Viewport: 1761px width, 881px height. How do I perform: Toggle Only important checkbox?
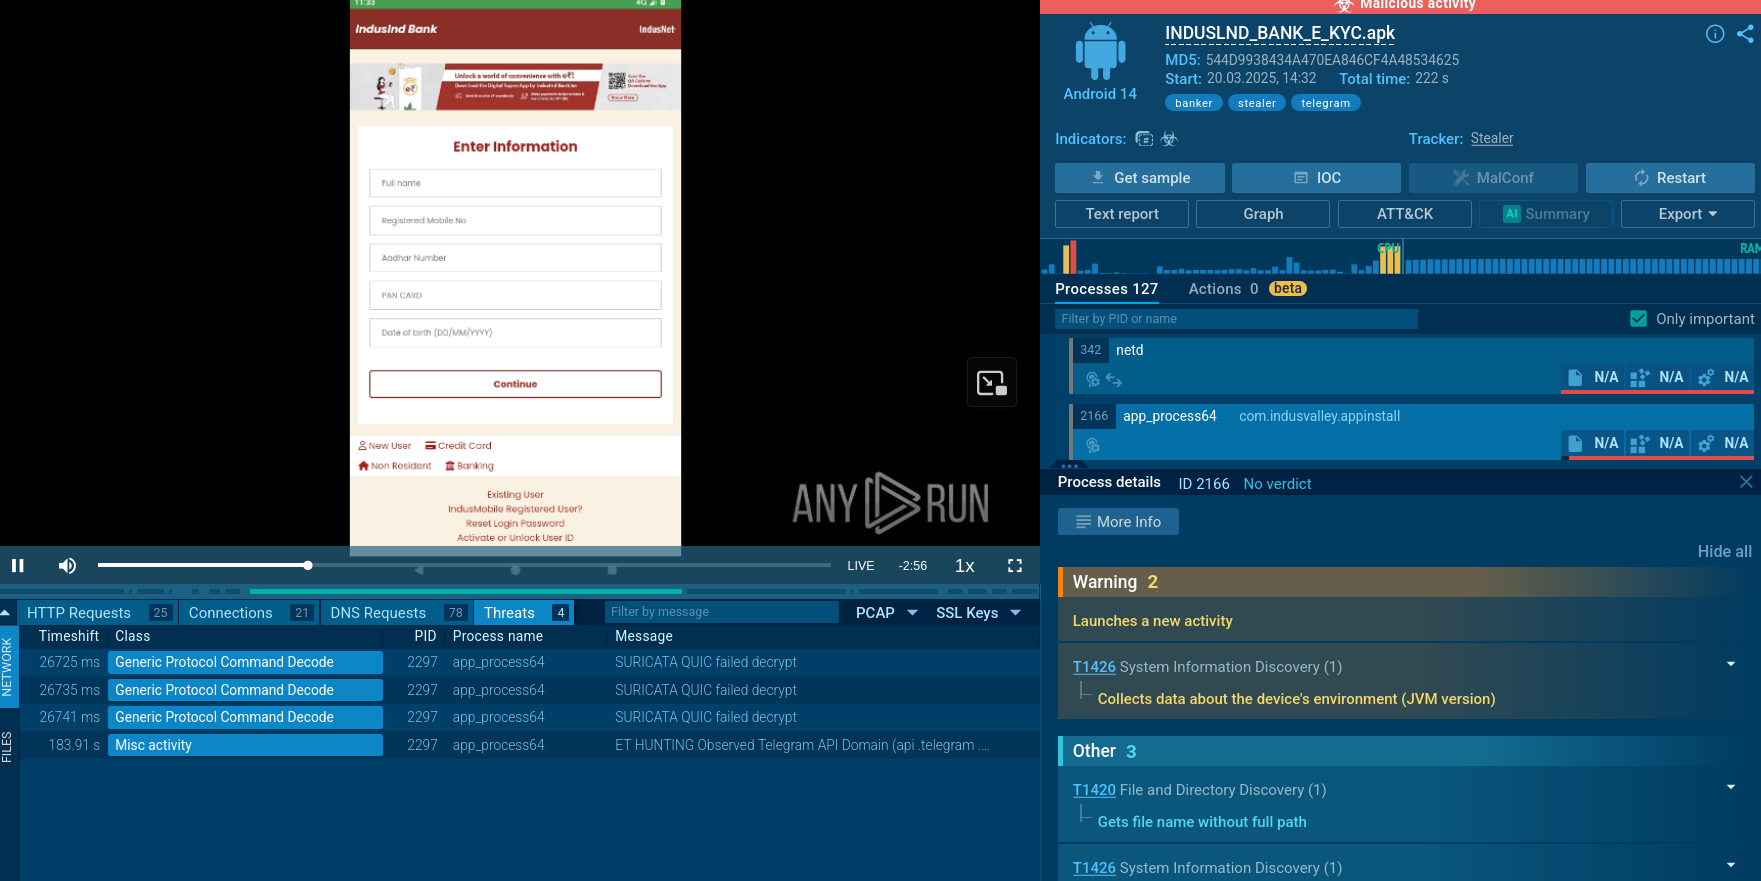coord(1638,319)
